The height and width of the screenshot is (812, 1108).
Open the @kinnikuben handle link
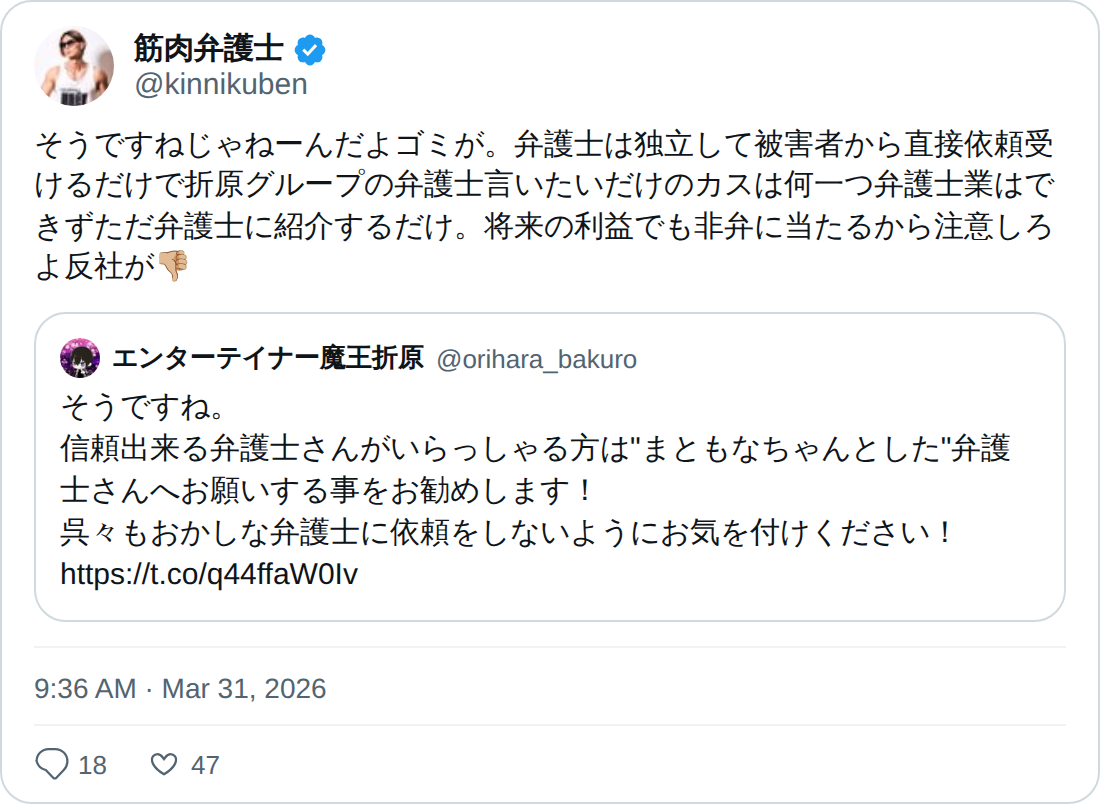pos(220,84)
